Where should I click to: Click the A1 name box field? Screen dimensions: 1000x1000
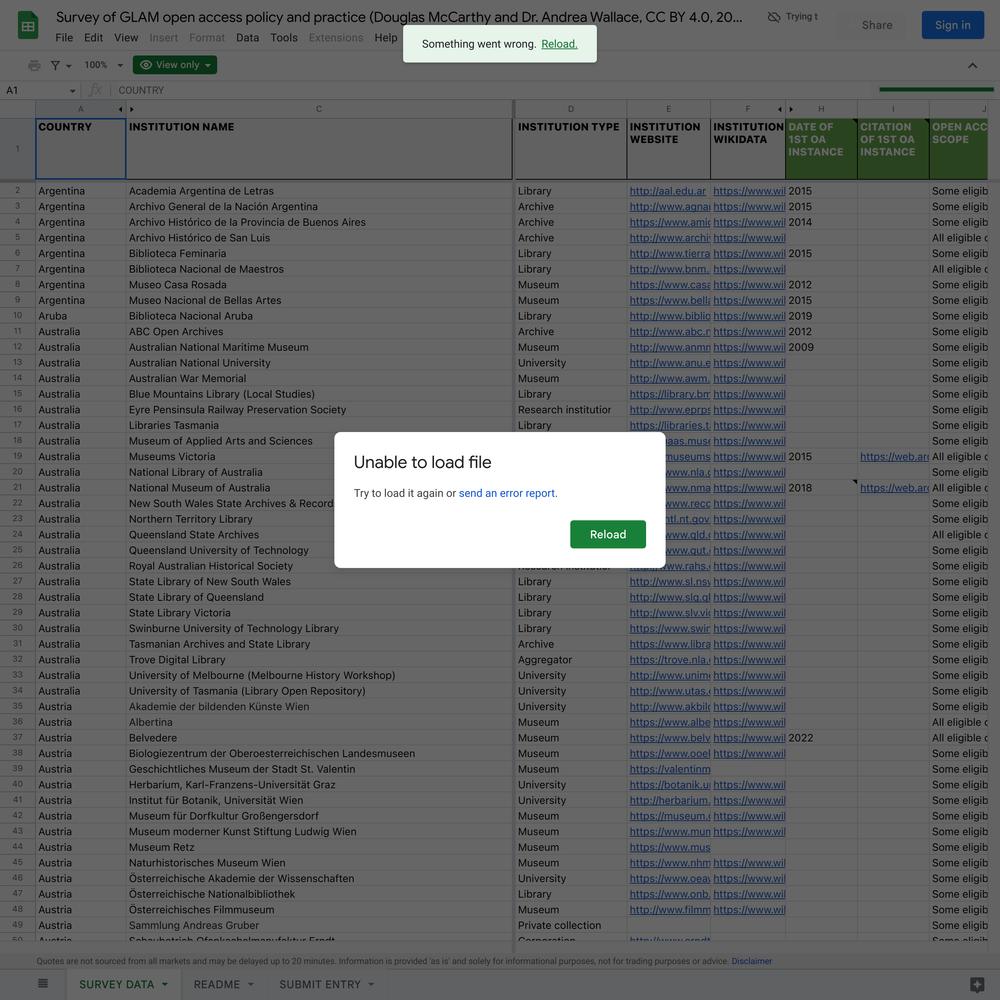point(38,91)
